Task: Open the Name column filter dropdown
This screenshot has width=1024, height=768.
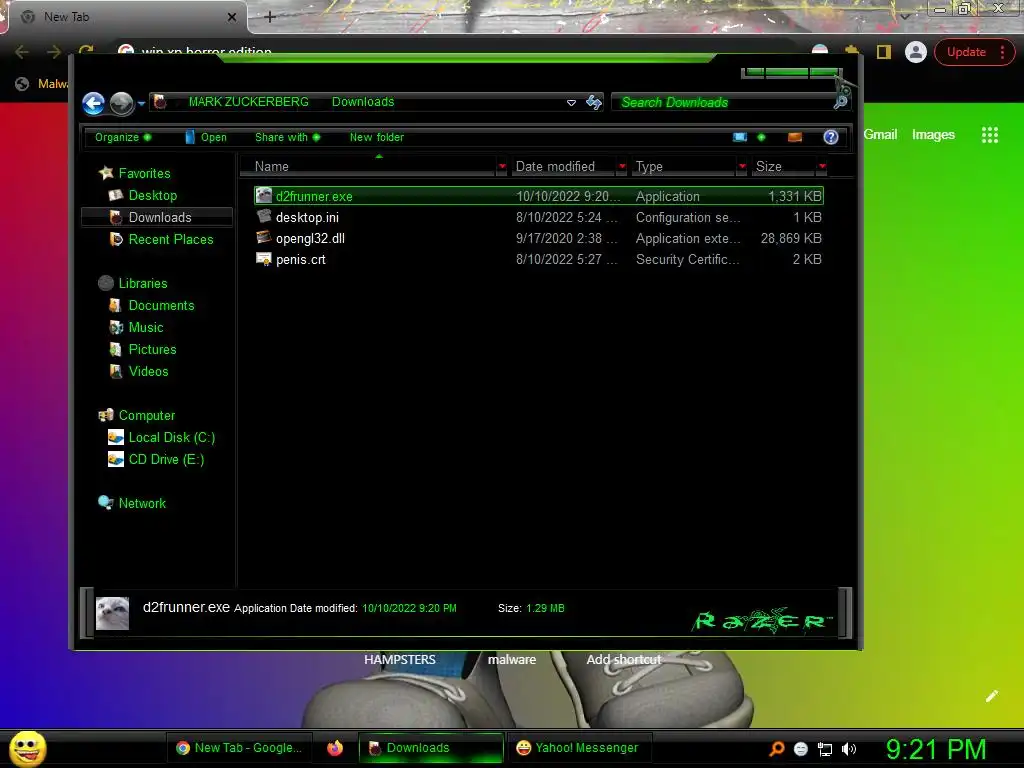Action: click(x=502, y=167)
